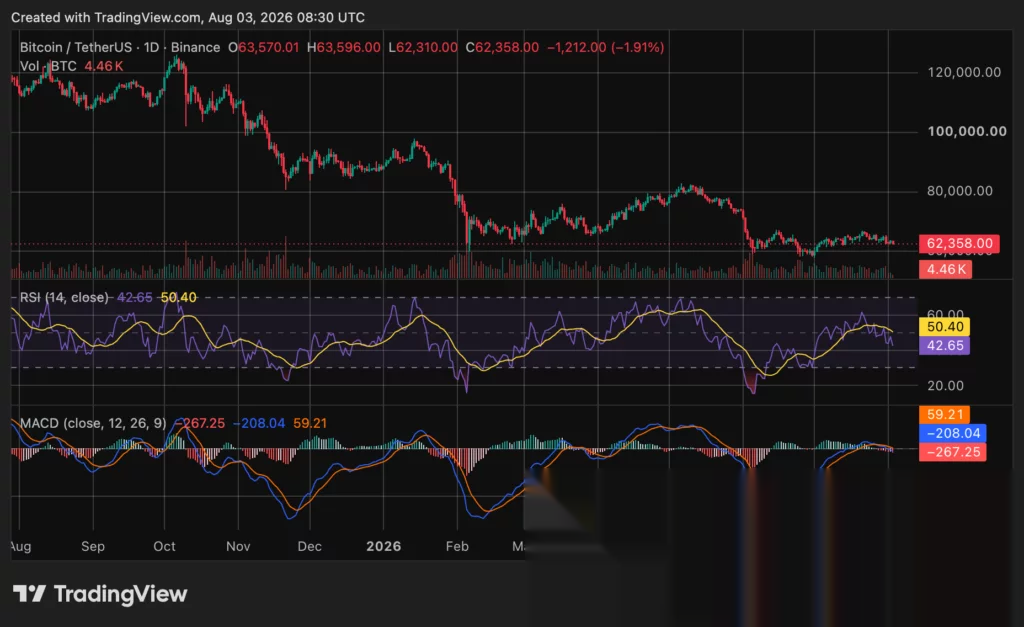Click the yellow 50.40 RSI legend value

coord(178,298)
